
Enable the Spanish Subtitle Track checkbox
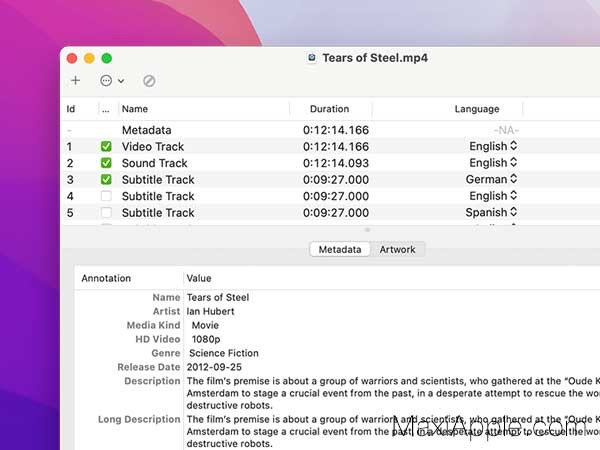pyautogui.click(x=106, y=212)
